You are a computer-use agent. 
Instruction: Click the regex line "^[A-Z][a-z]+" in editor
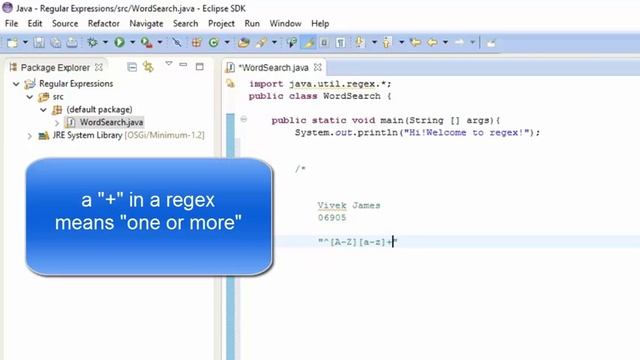(357, 242)
